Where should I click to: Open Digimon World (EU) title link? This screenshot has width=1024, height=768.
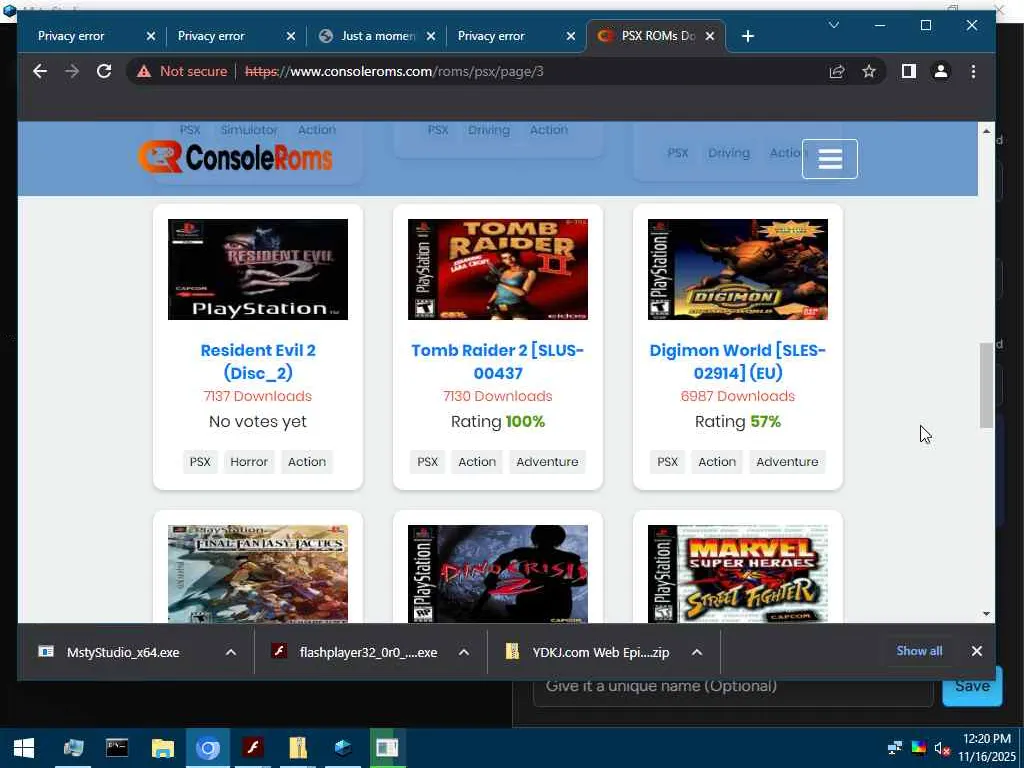pos(738,361)
